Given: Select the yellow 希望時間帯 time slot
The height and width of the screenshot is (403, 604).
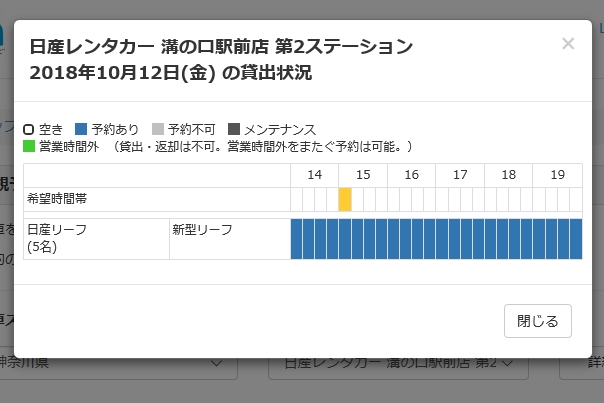Looking at the screenshot, I should (x=345, y=199).
